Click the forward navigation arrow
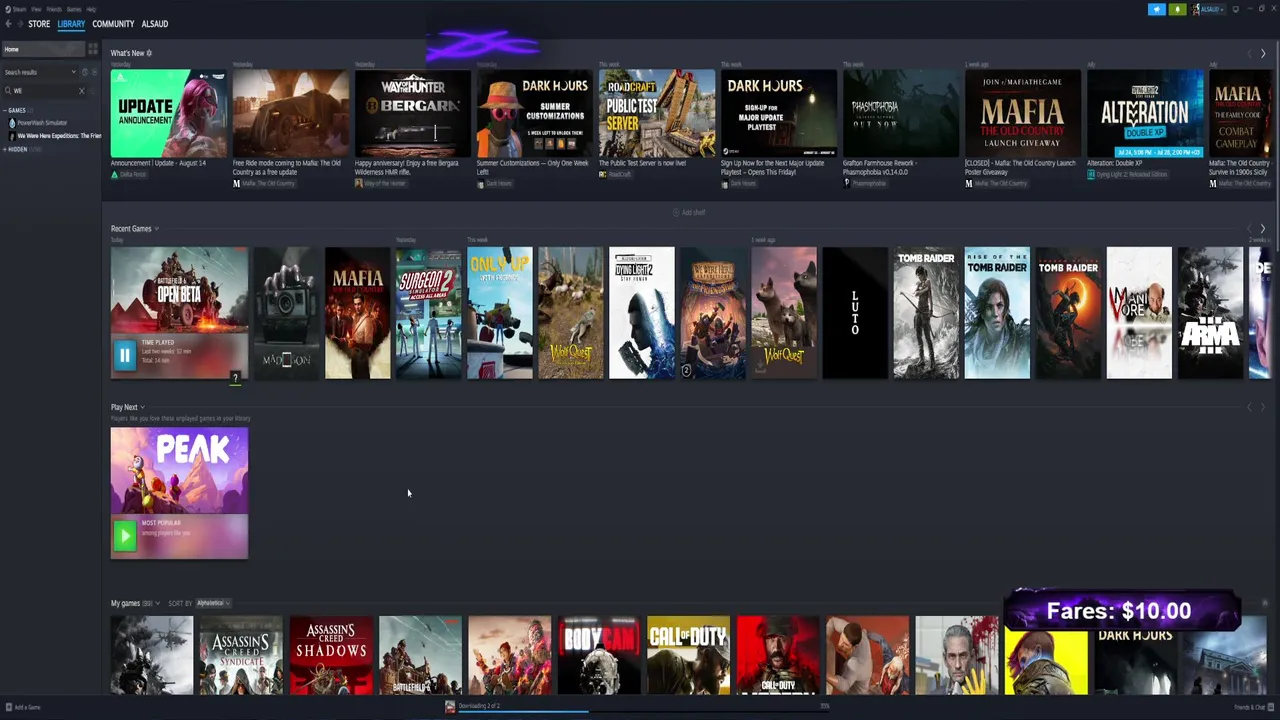 (20, 24)
